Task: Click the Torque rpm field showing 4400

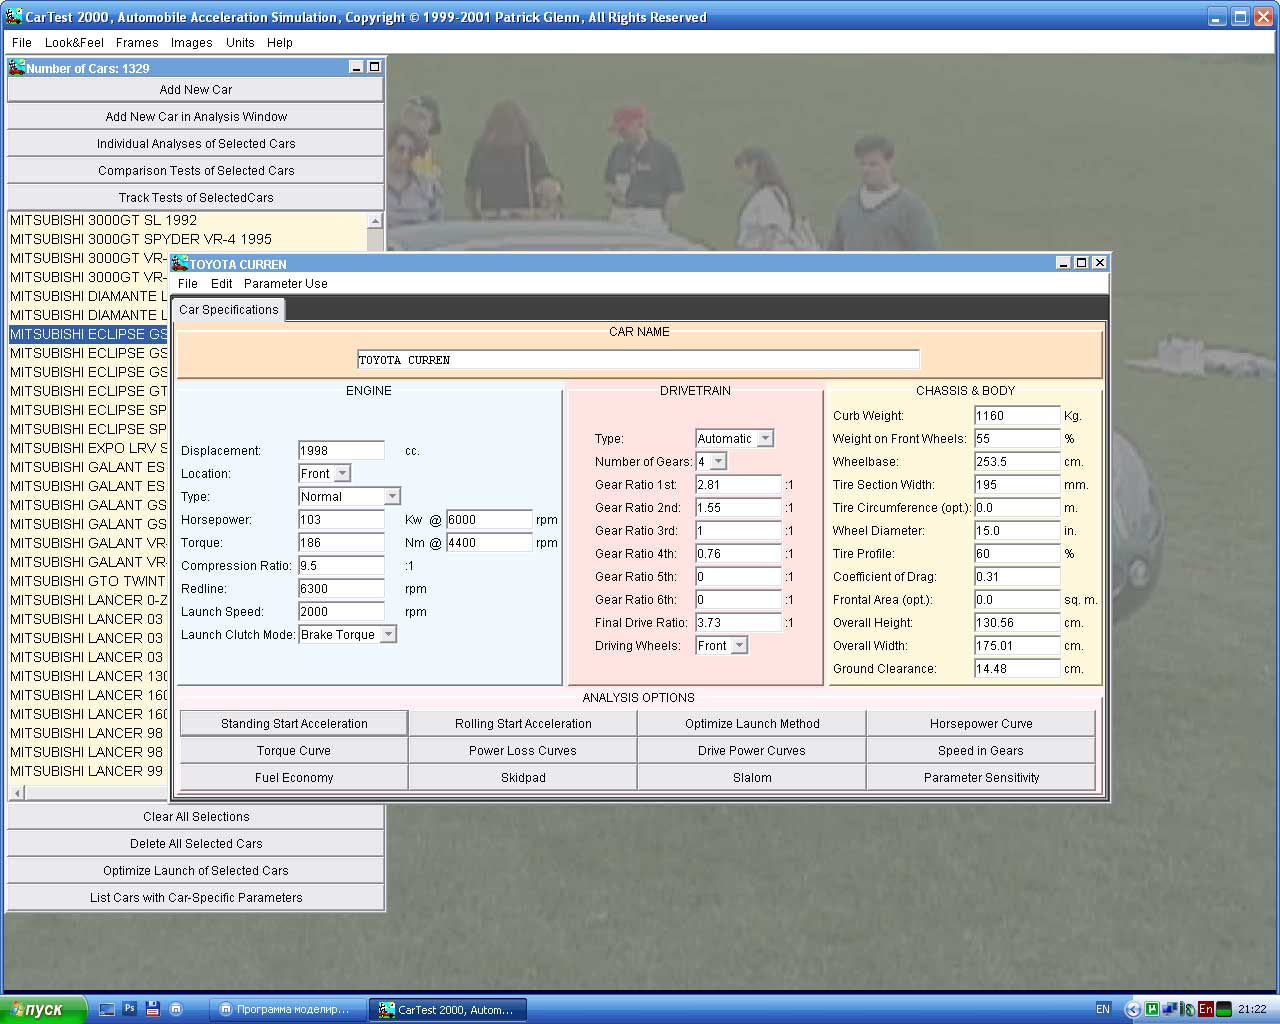Action: pyautogui.click(x=489, y=542)
